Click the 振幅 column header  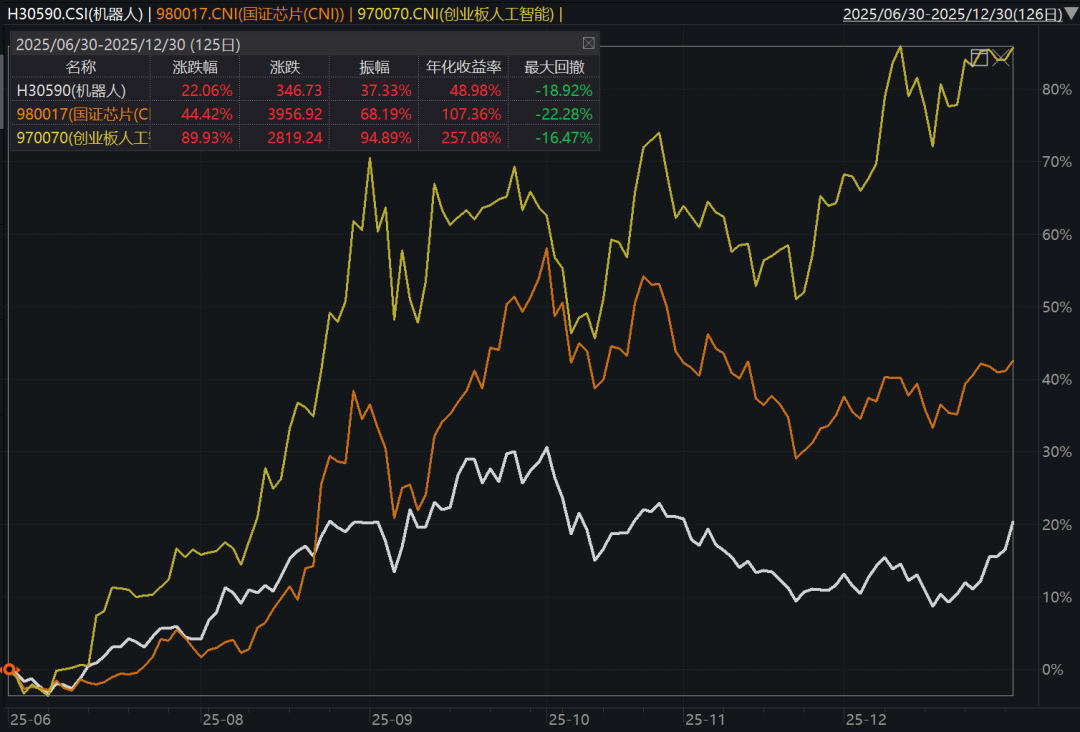click(x=375, y=66)
